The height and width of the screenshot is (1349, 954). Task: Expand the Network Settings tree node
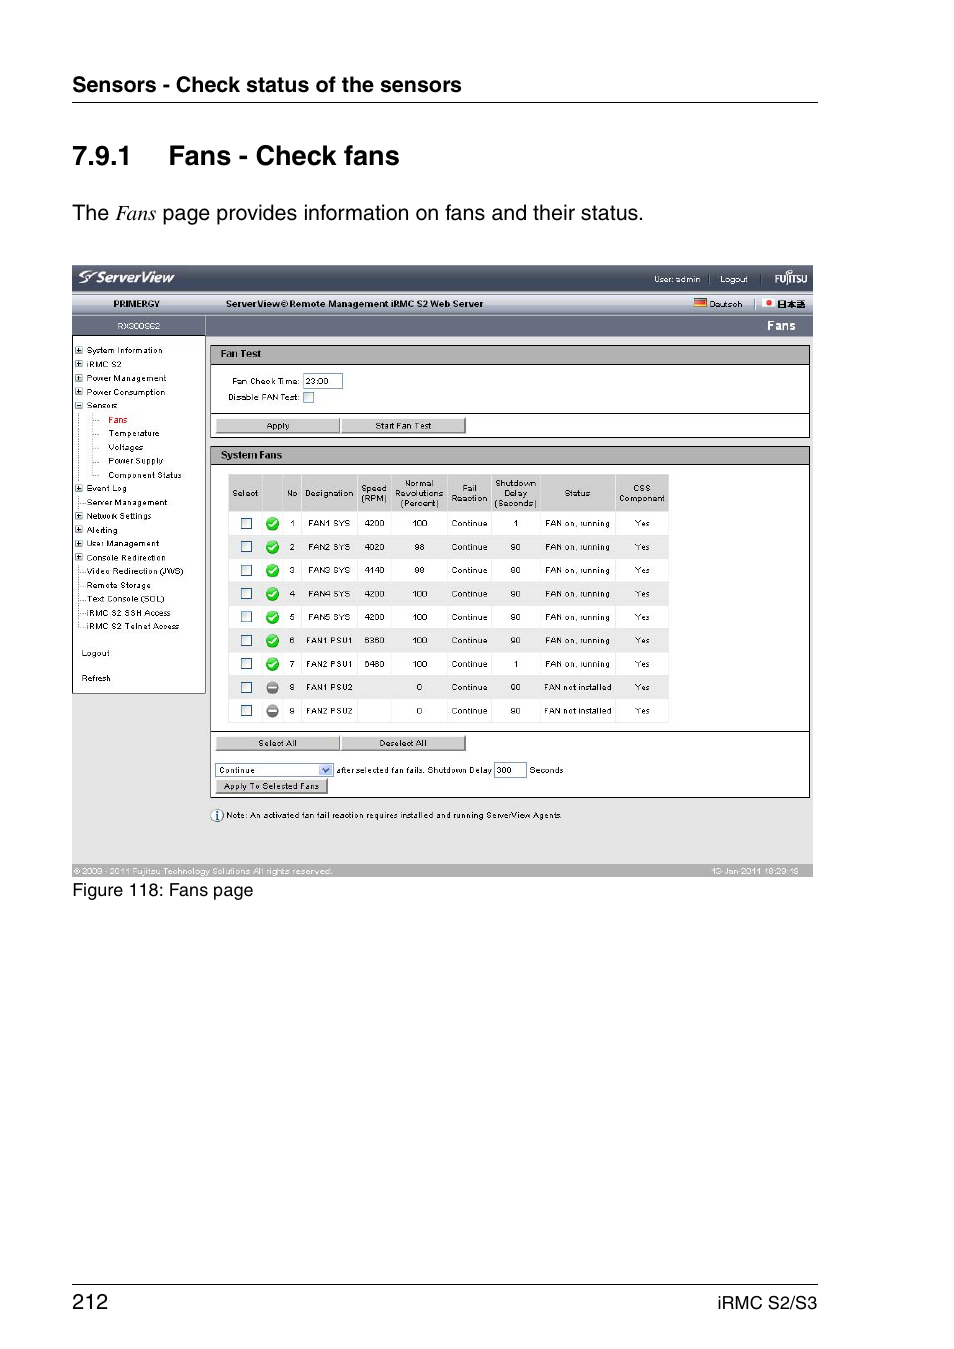79,516
